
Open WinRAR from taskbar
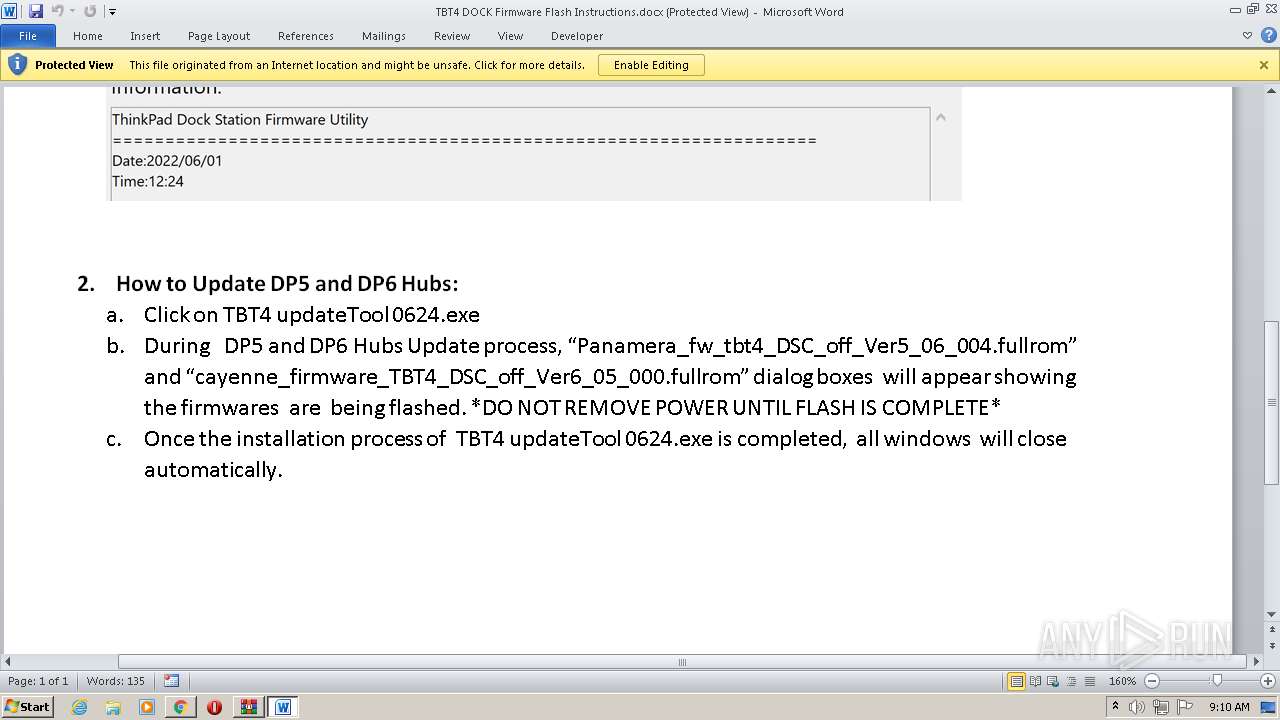point(249,707)
